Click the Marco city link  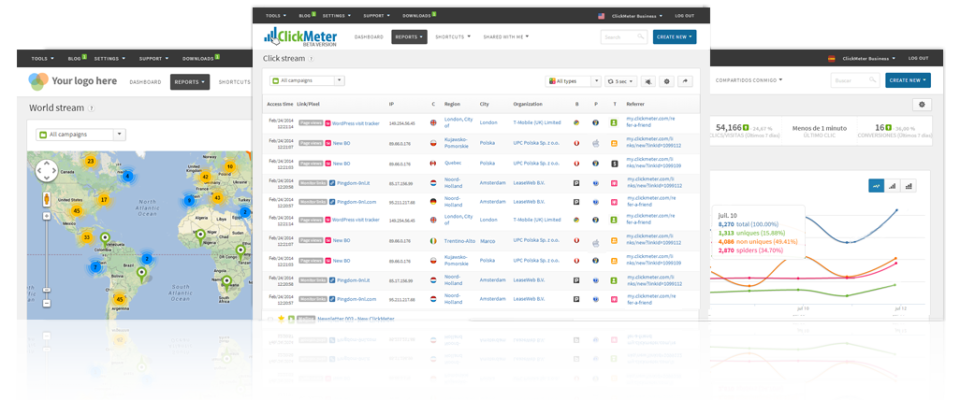487,241
